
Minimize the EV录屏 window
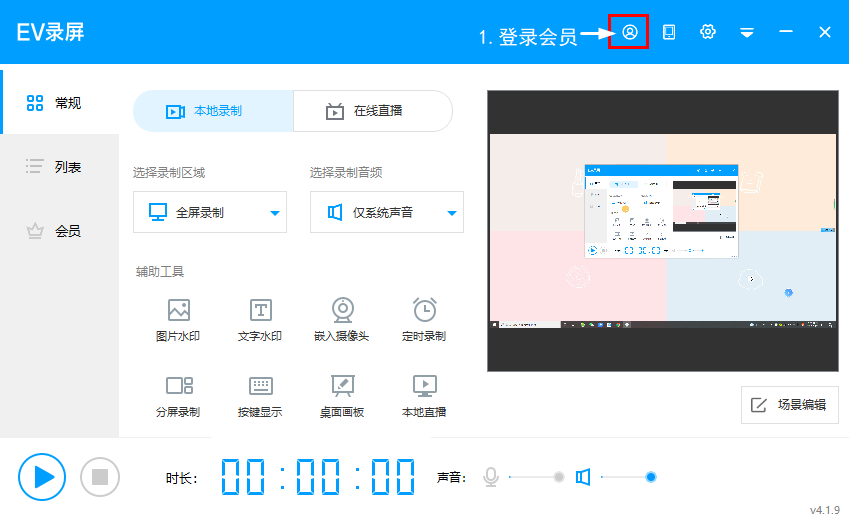786,32
